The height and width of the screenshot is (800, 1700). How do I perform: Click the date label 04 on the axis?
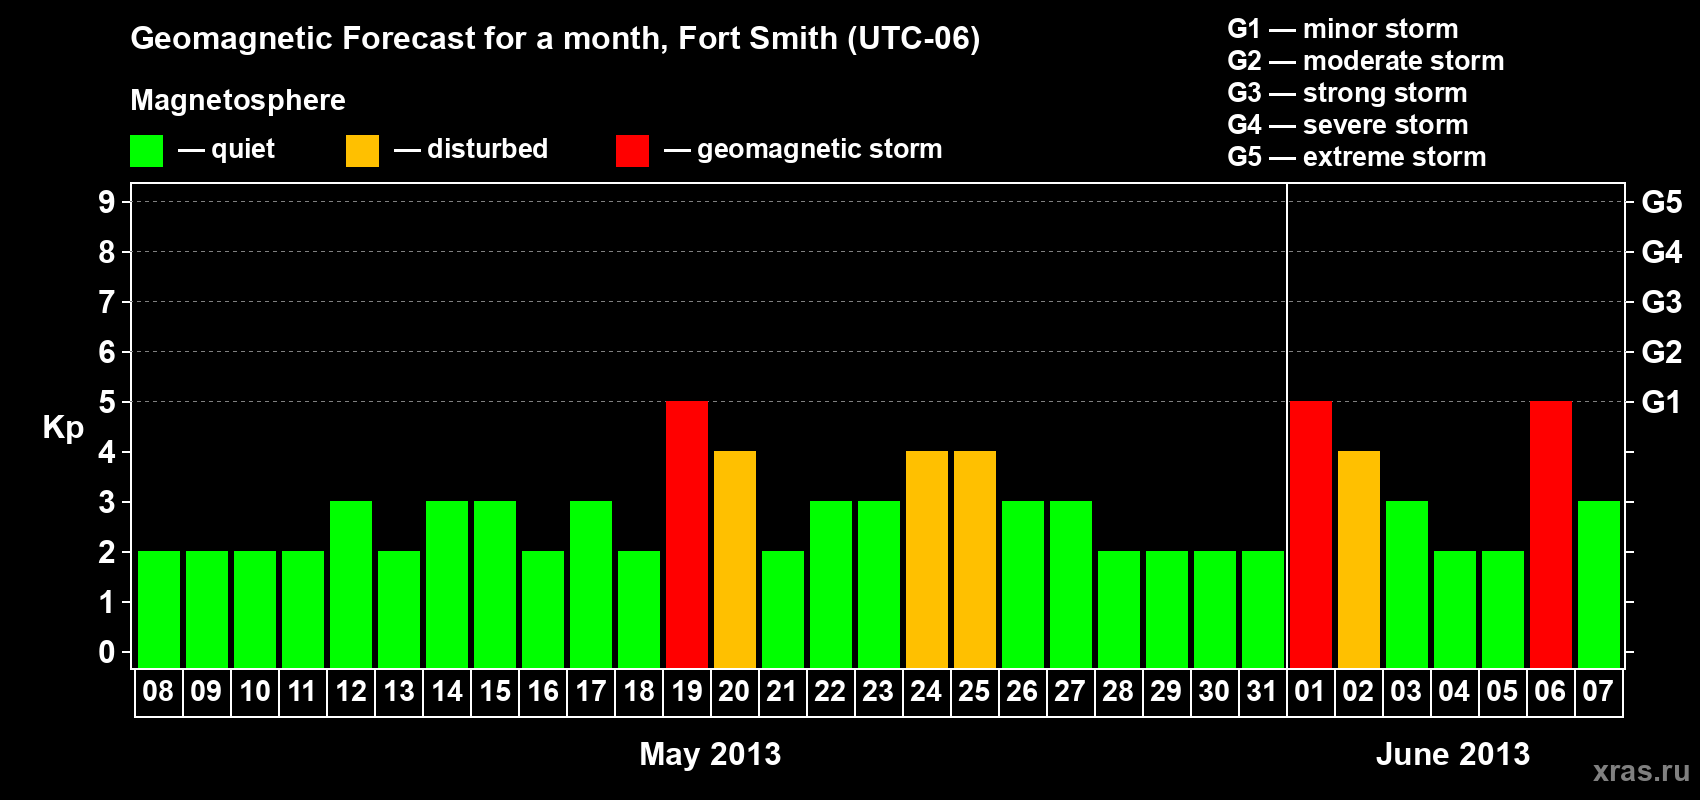click(1454, 692)
